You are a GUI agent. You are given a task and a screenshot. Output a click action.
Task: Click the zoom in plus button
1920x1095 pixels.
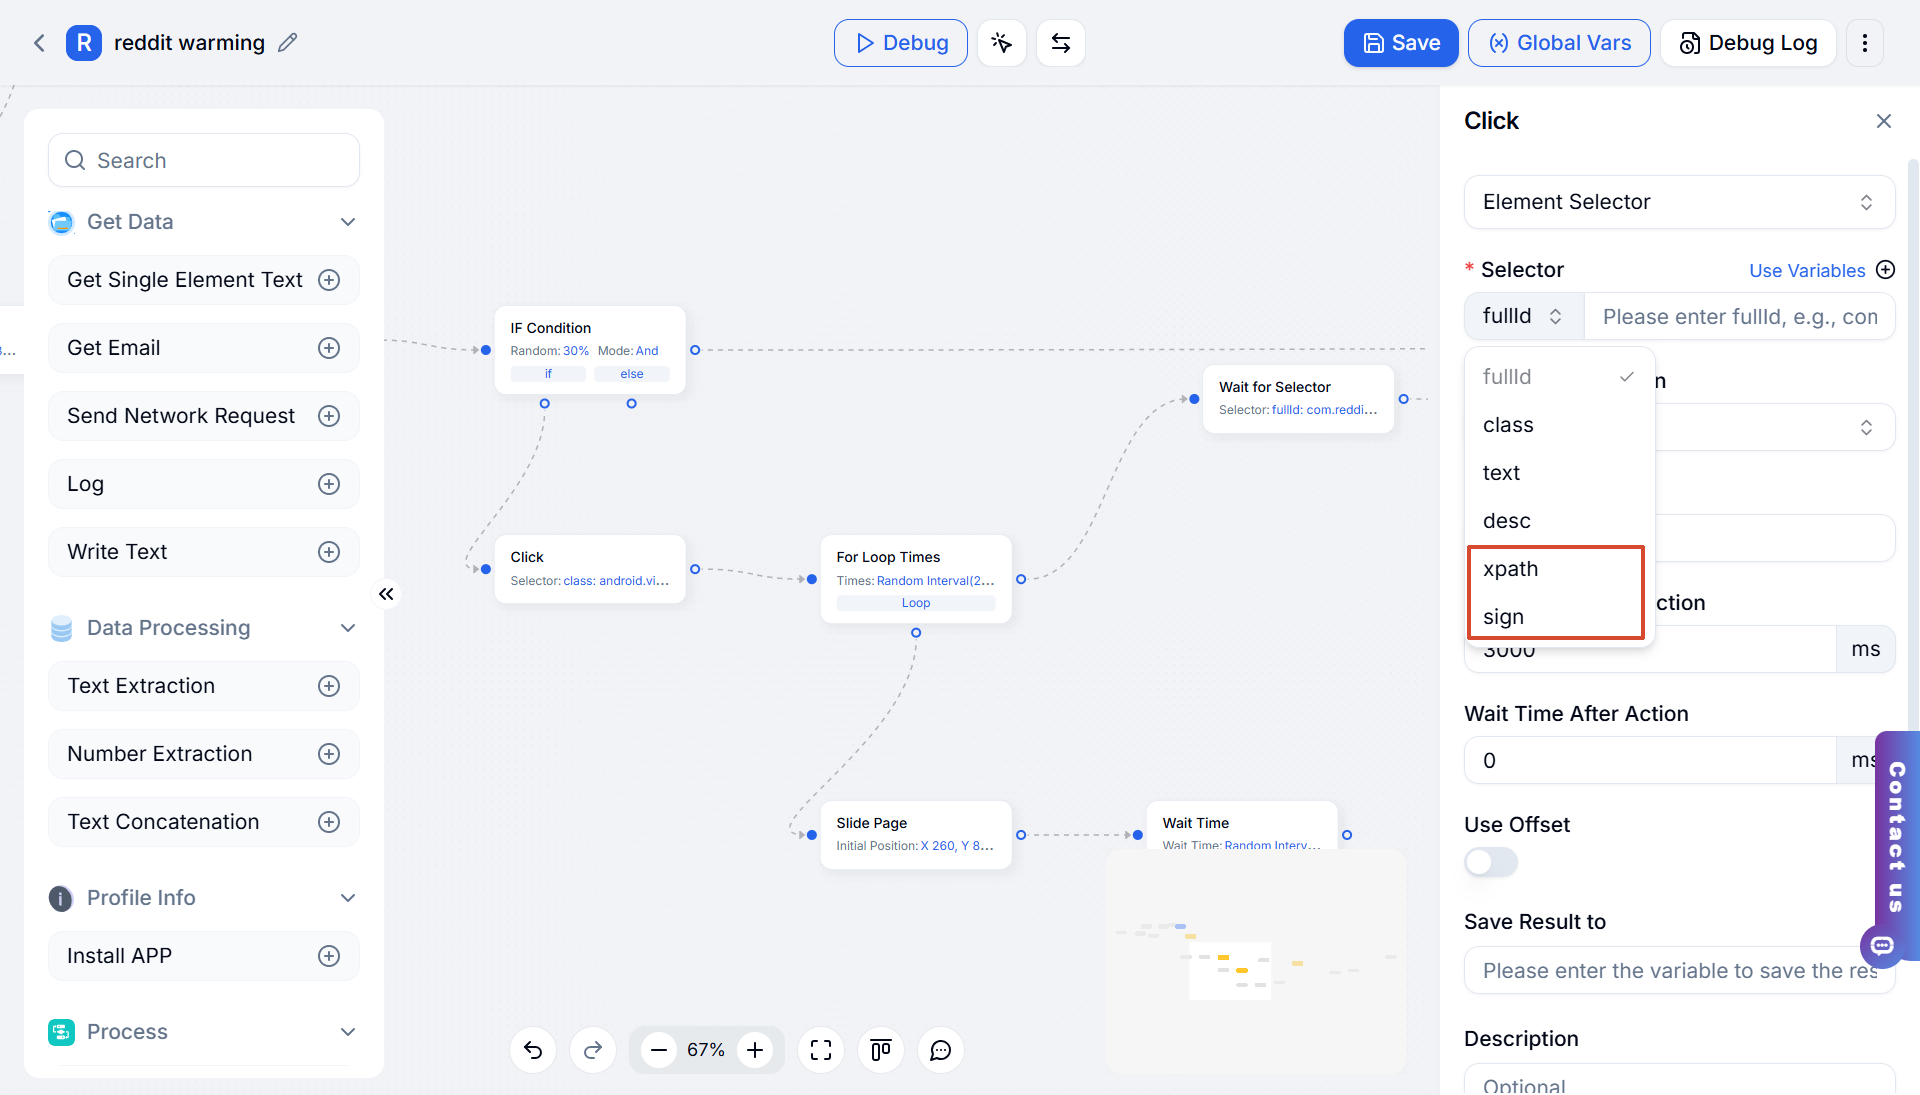point(755,1050)
